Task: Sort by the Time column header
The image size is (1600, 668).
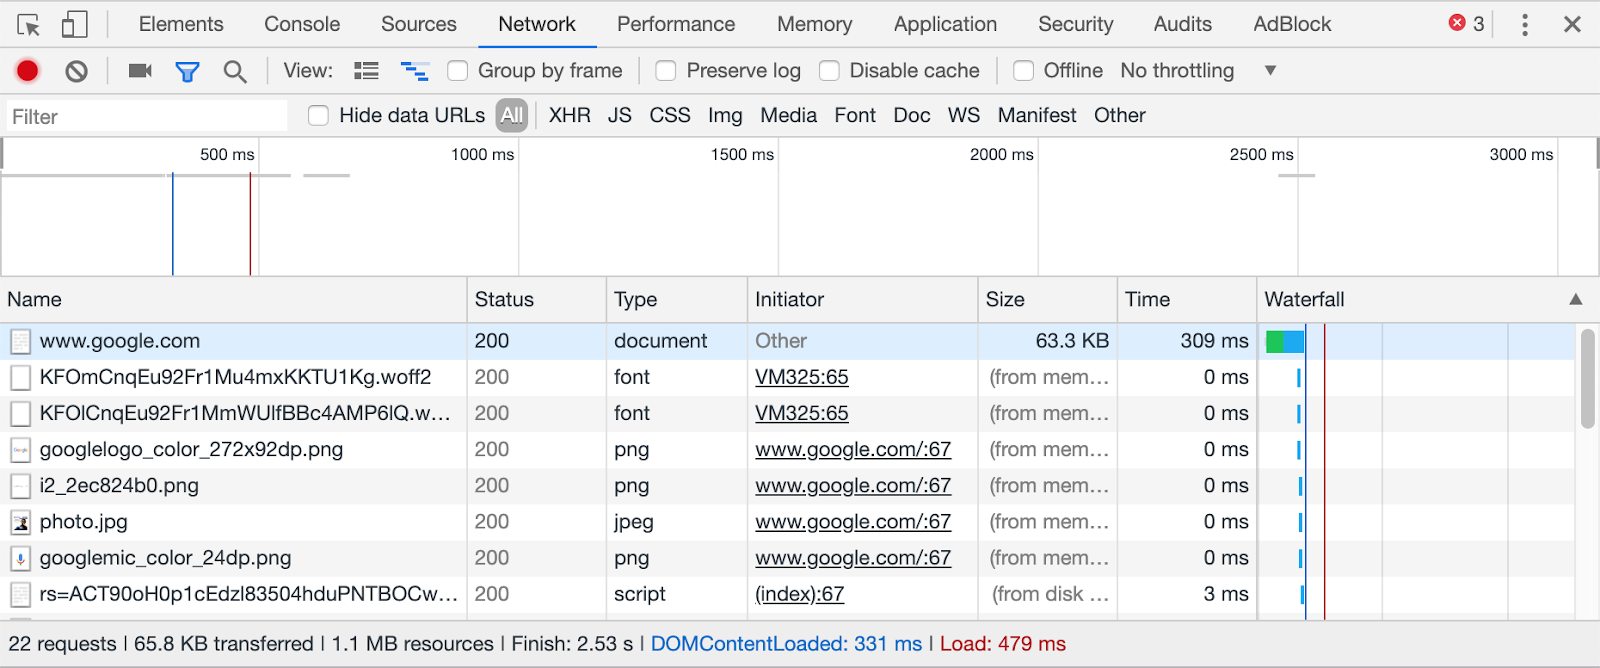Action: (1187, 300)
